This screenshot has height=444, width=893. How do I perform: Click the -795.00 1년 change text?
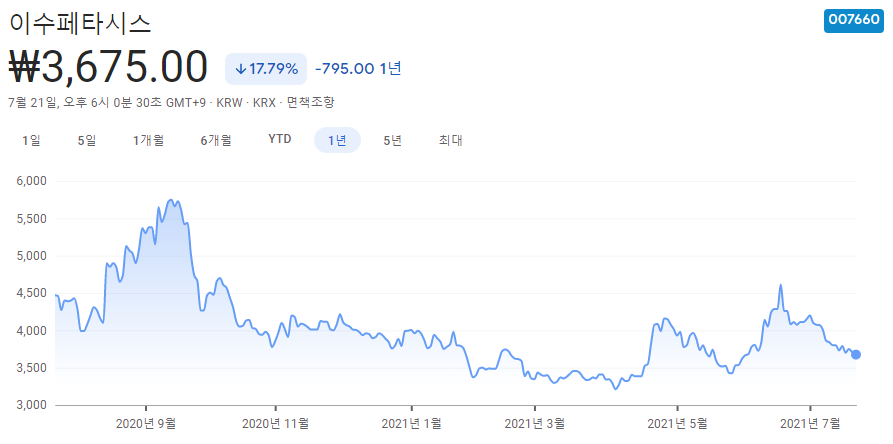tap(358, 69)
